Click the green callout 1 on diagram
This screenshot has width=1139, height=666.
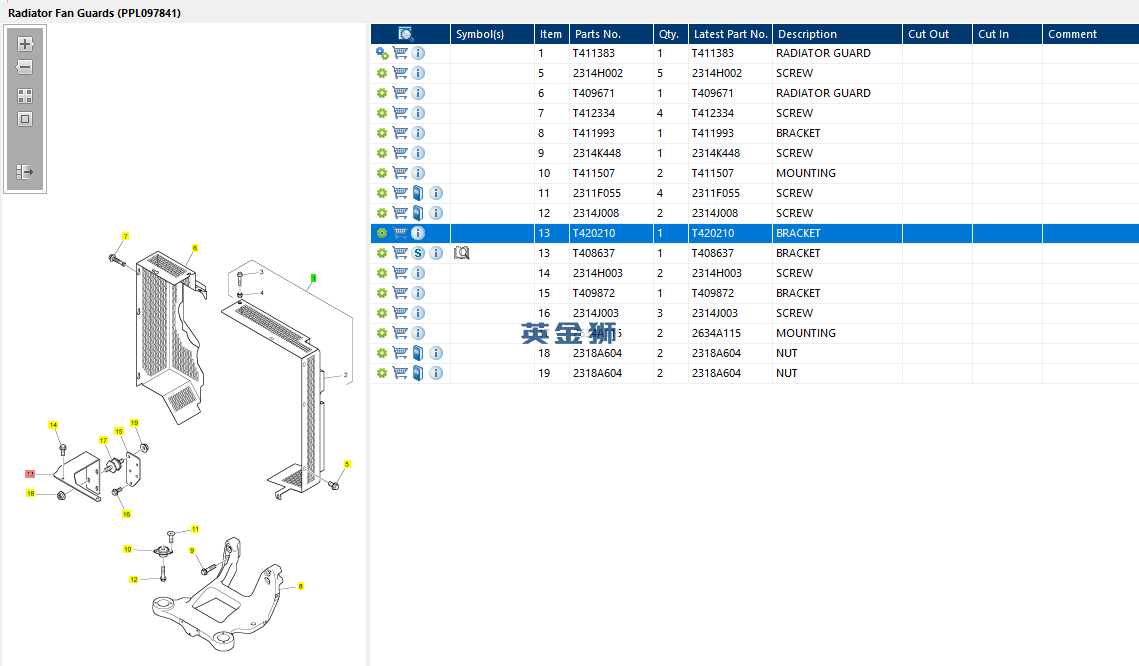[x=314, y=278]
